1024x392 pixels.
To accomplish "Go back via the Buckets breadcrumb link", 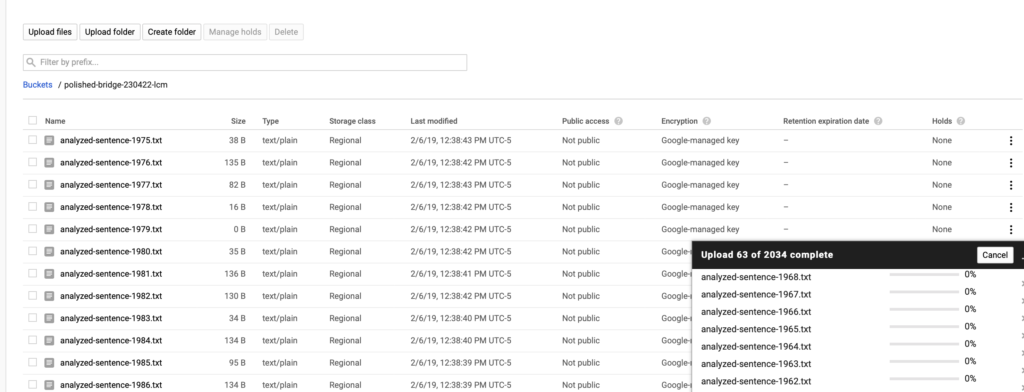I will 37,85.
